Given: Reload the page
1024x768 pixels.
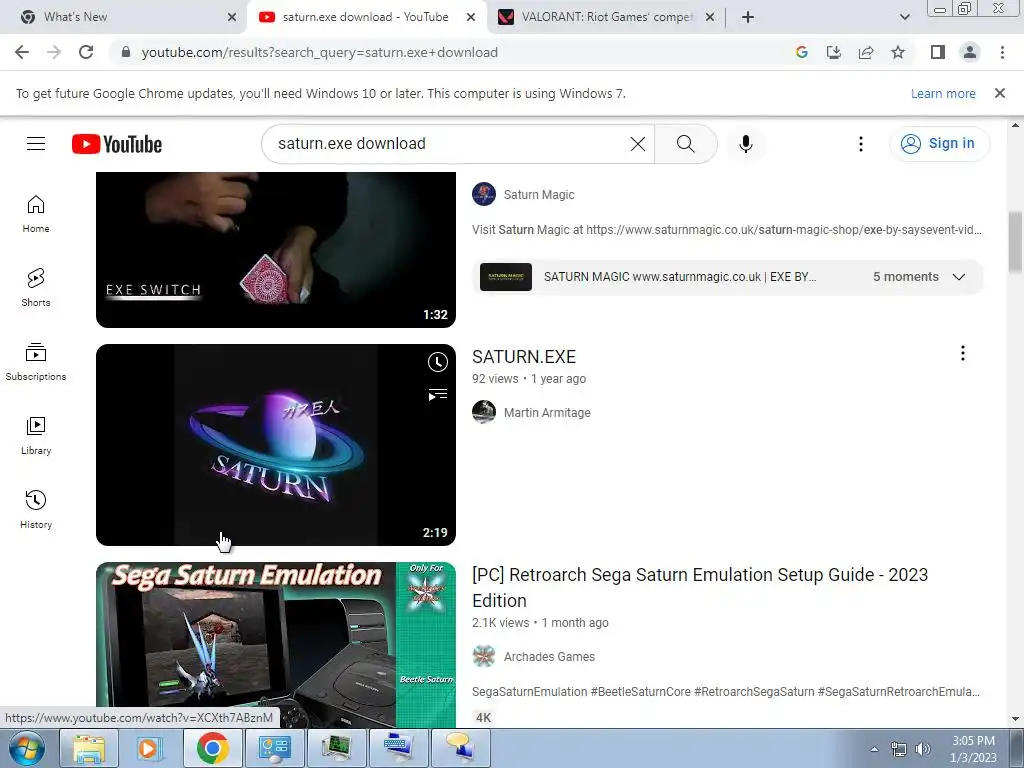Looking at the screenshot, I should click(86, 52).
